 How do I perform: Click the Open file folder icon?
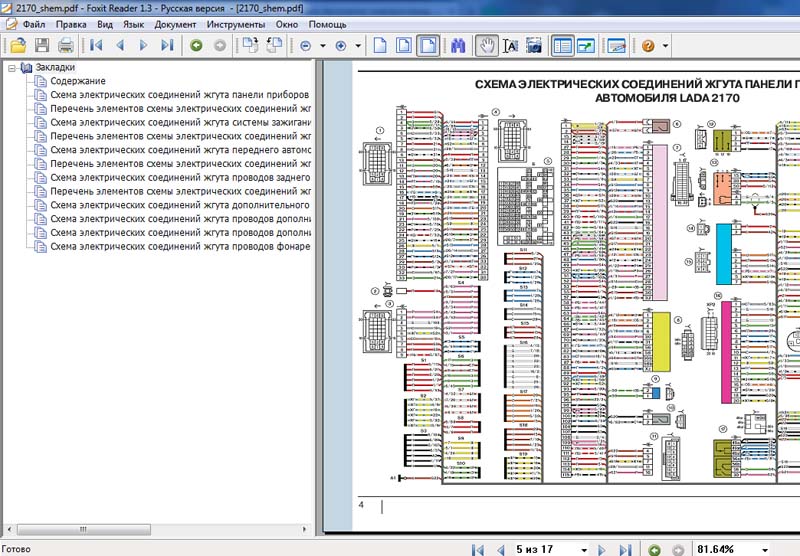pyautogui.click(x=18, y=46)
